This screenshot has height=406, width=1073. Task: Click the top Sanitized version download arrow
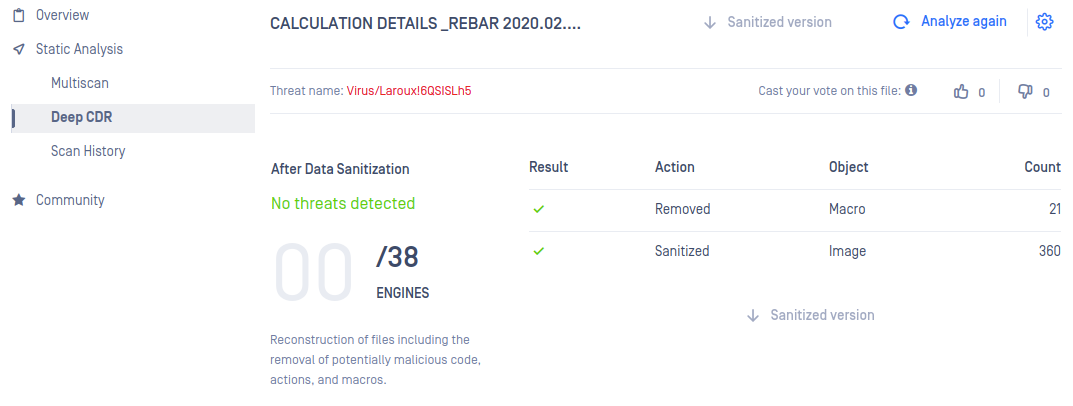coord(710,23)
